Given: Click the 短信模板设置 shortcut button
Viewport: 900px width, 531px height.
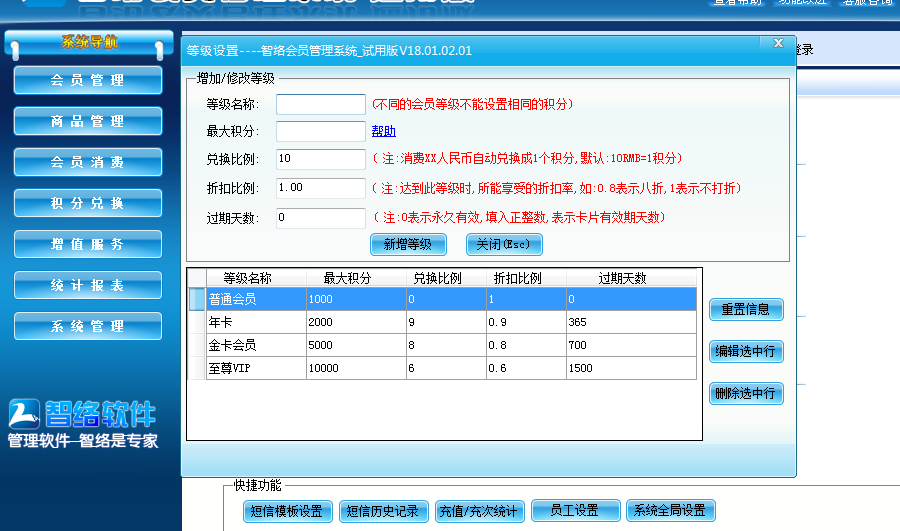Looking at the screenshot, I should click(288, 511).
